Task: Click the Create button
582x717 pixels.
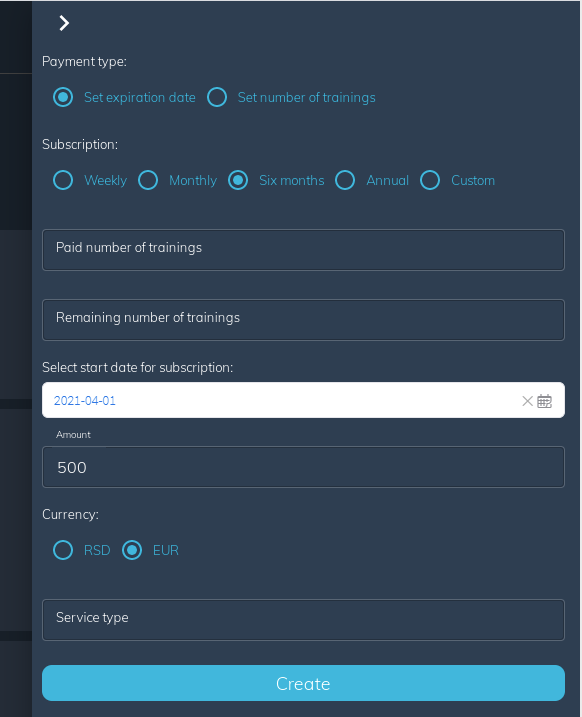Action: click(x=303, y=683)
